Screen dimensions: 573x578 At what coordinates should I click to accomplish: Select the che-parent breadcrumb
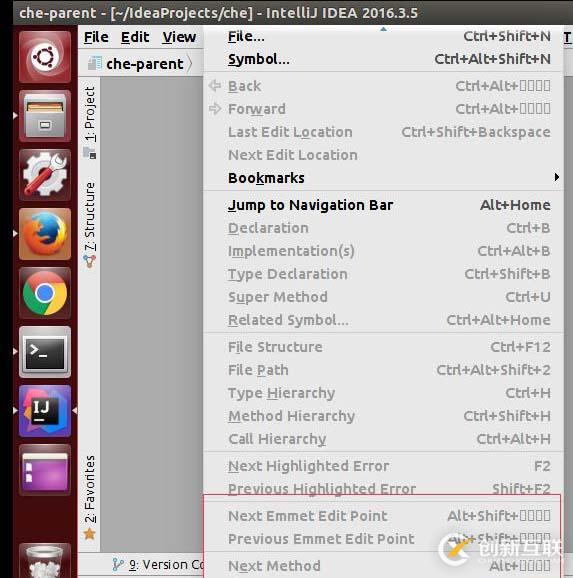coord(145,64)
